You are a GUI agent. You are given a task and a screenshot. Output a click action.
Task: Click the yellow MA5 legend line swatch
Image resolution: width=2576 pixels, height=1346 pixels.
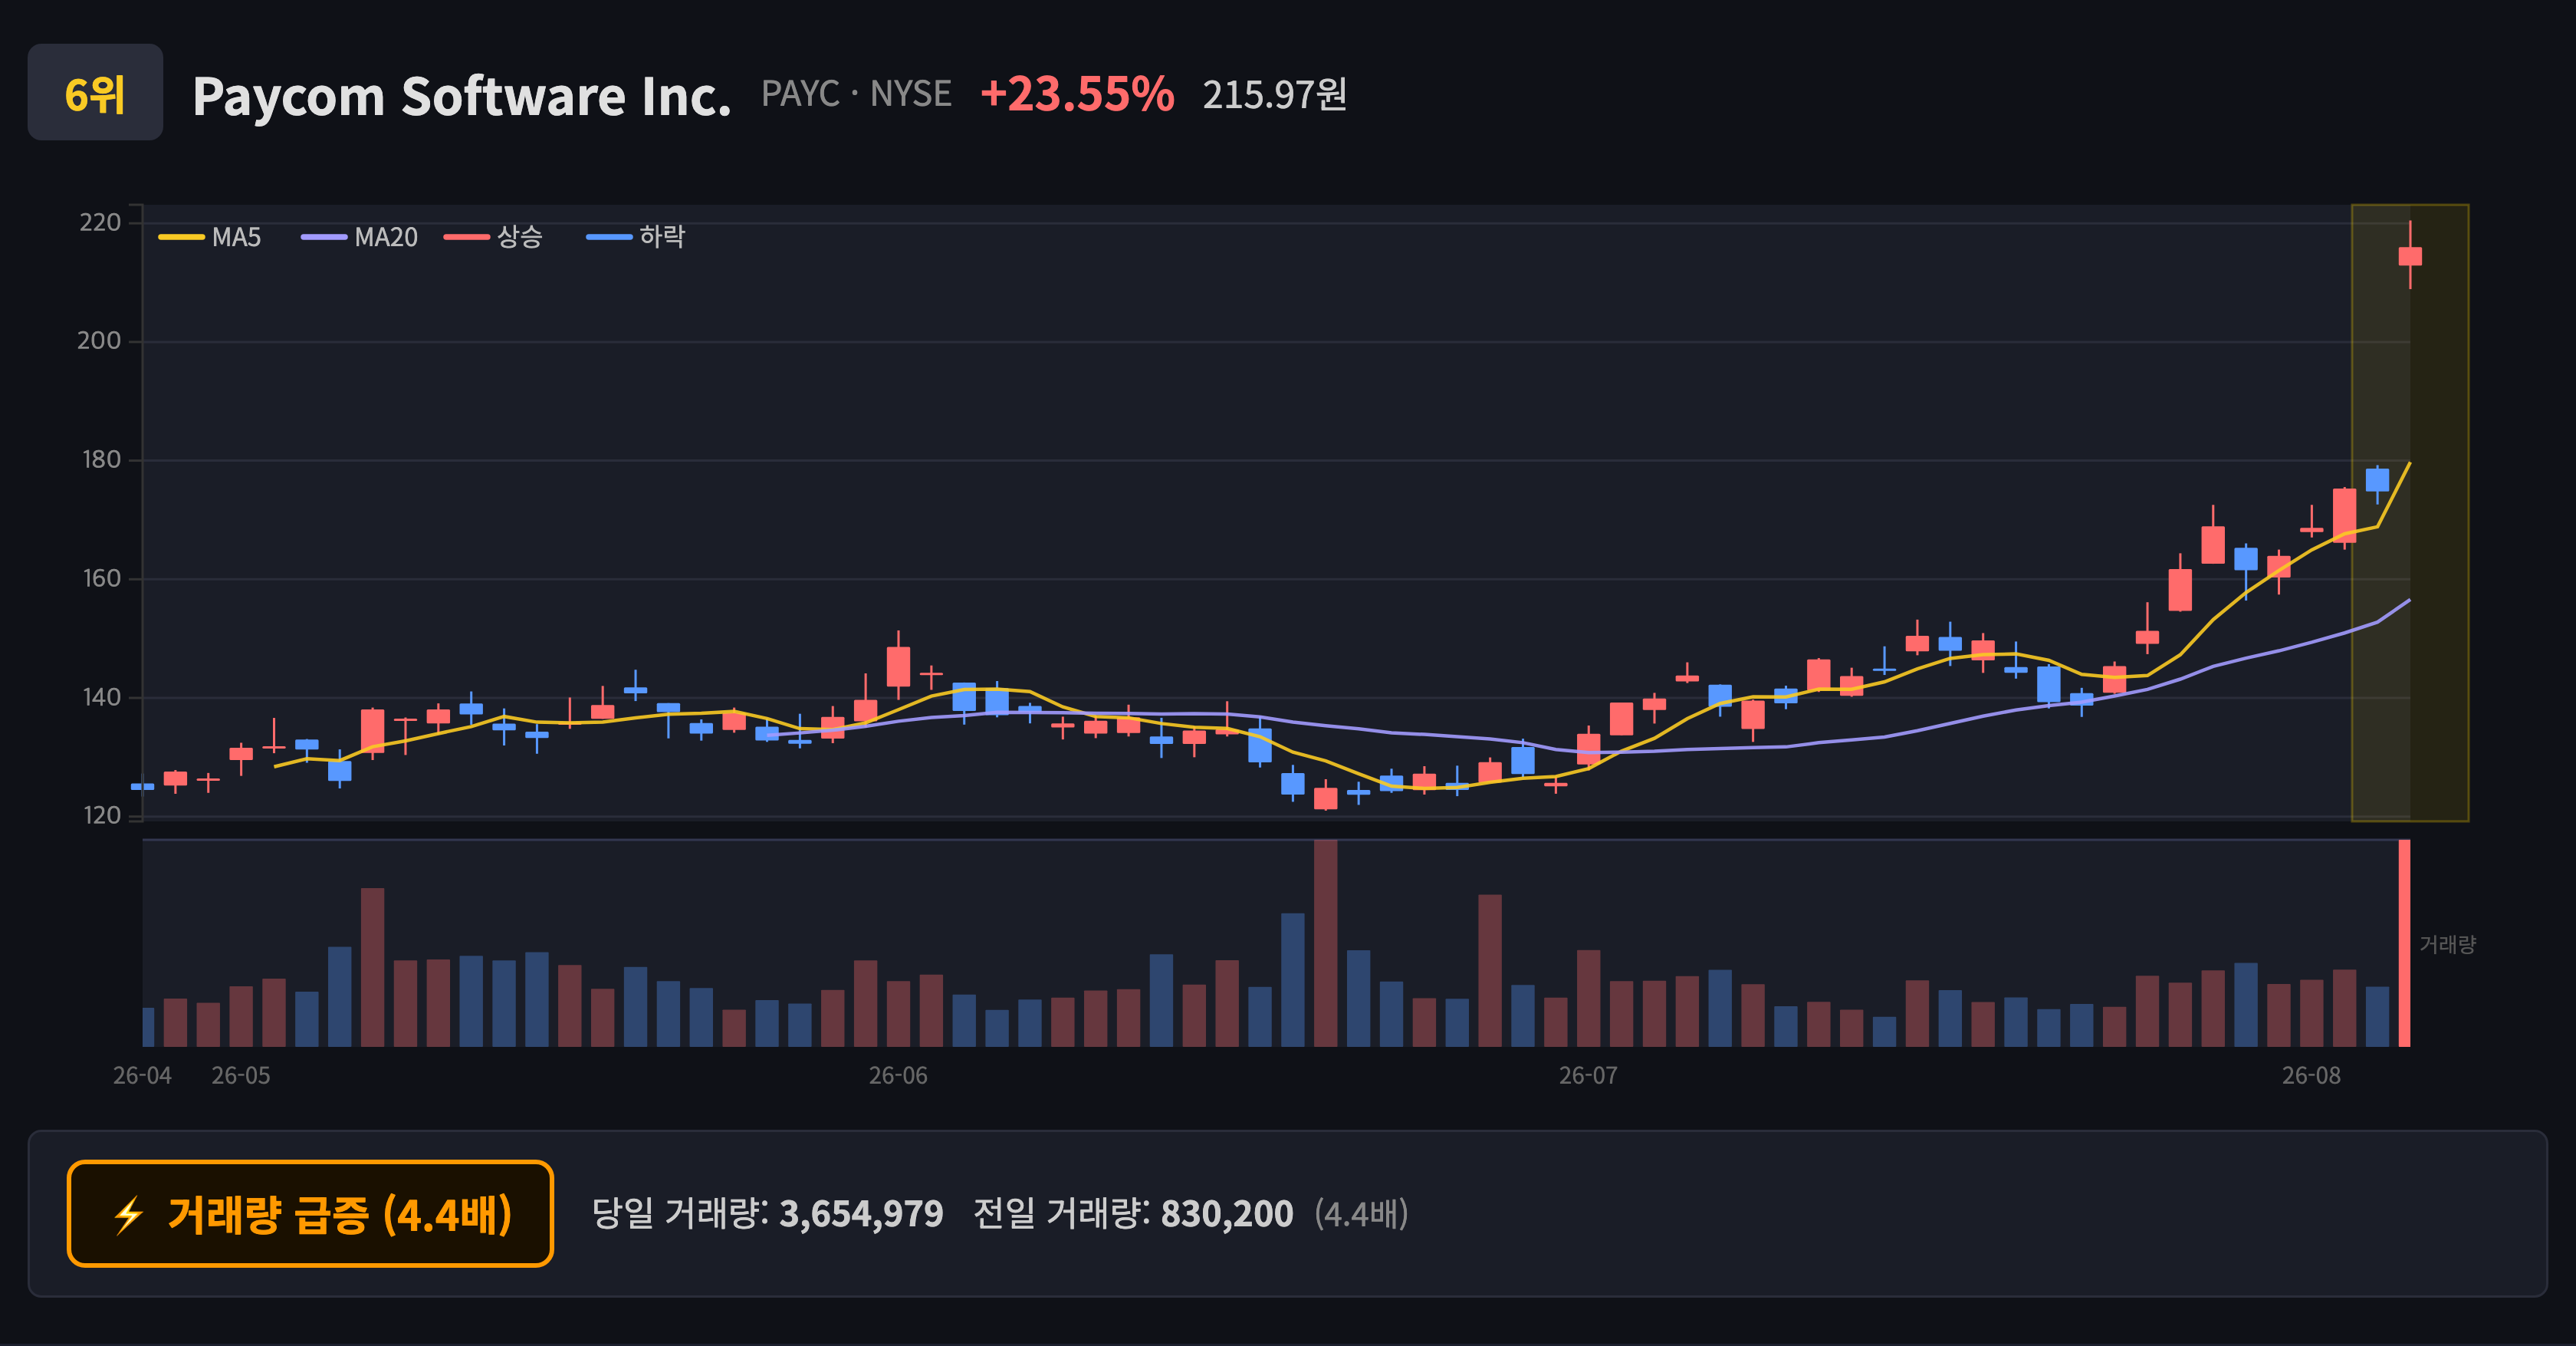click(181, 237)
